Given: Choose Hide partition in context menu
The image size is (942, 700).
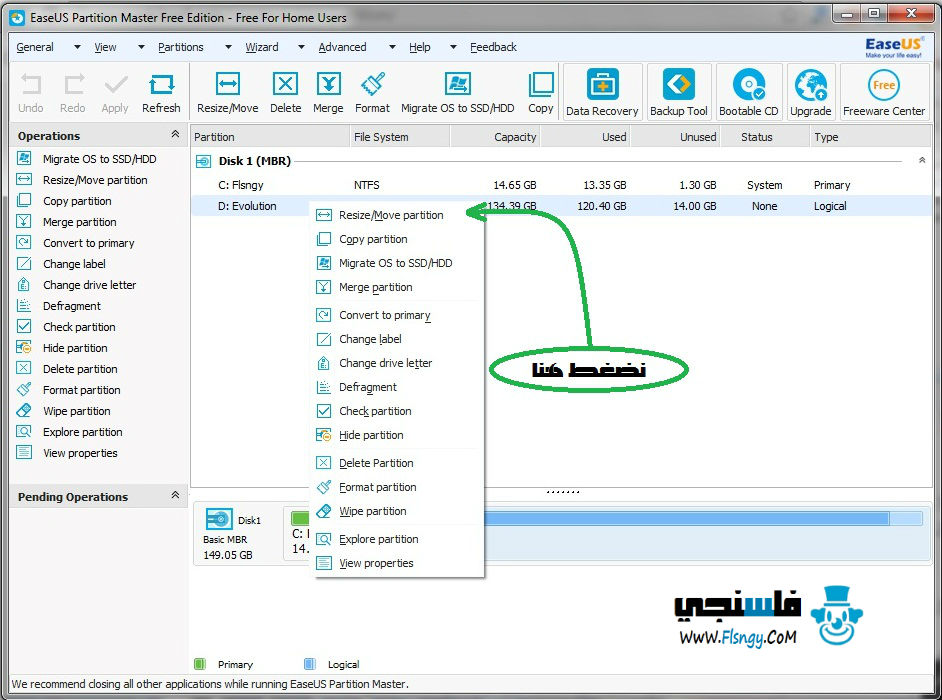Looking at the screenshot, I should pos(397,435).
